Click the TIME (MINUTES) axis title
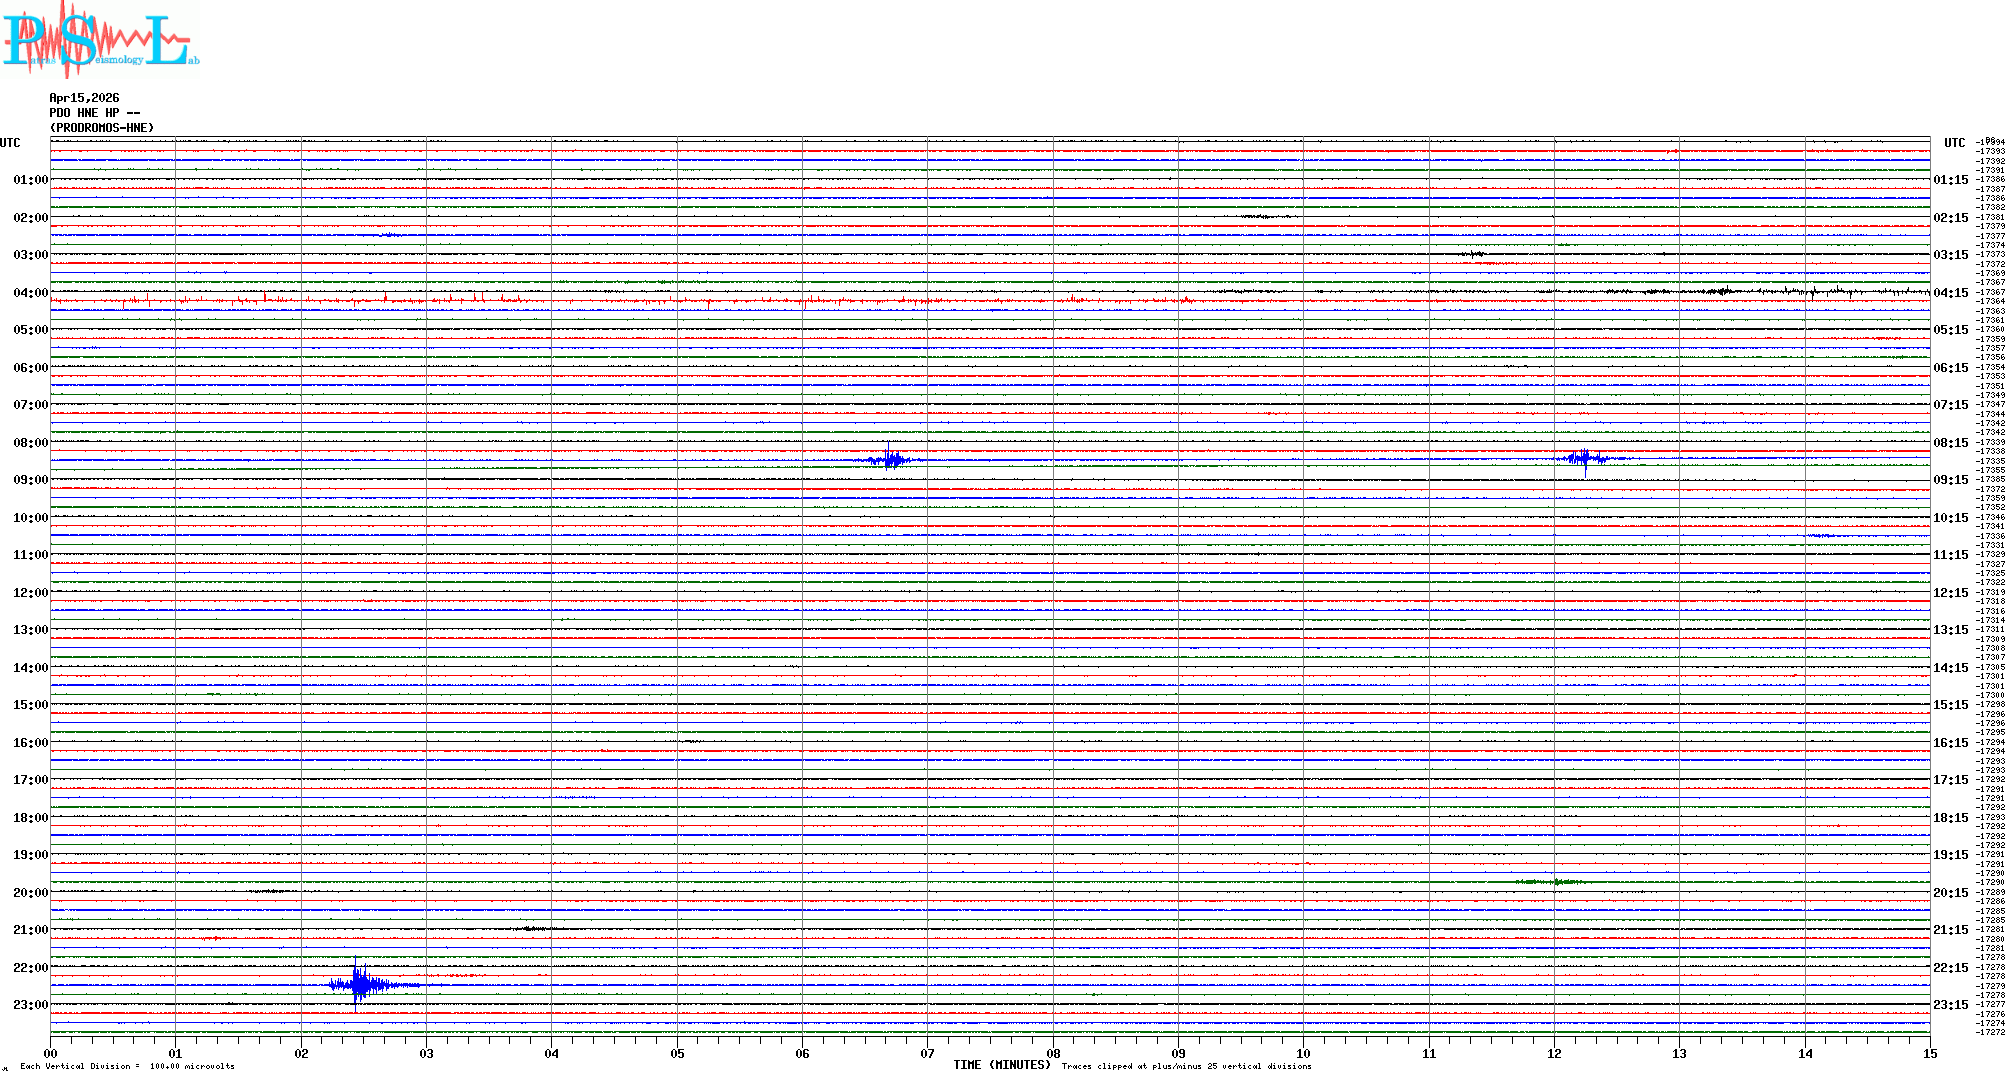2010x1080 pixels. tap(1001, 1065)
